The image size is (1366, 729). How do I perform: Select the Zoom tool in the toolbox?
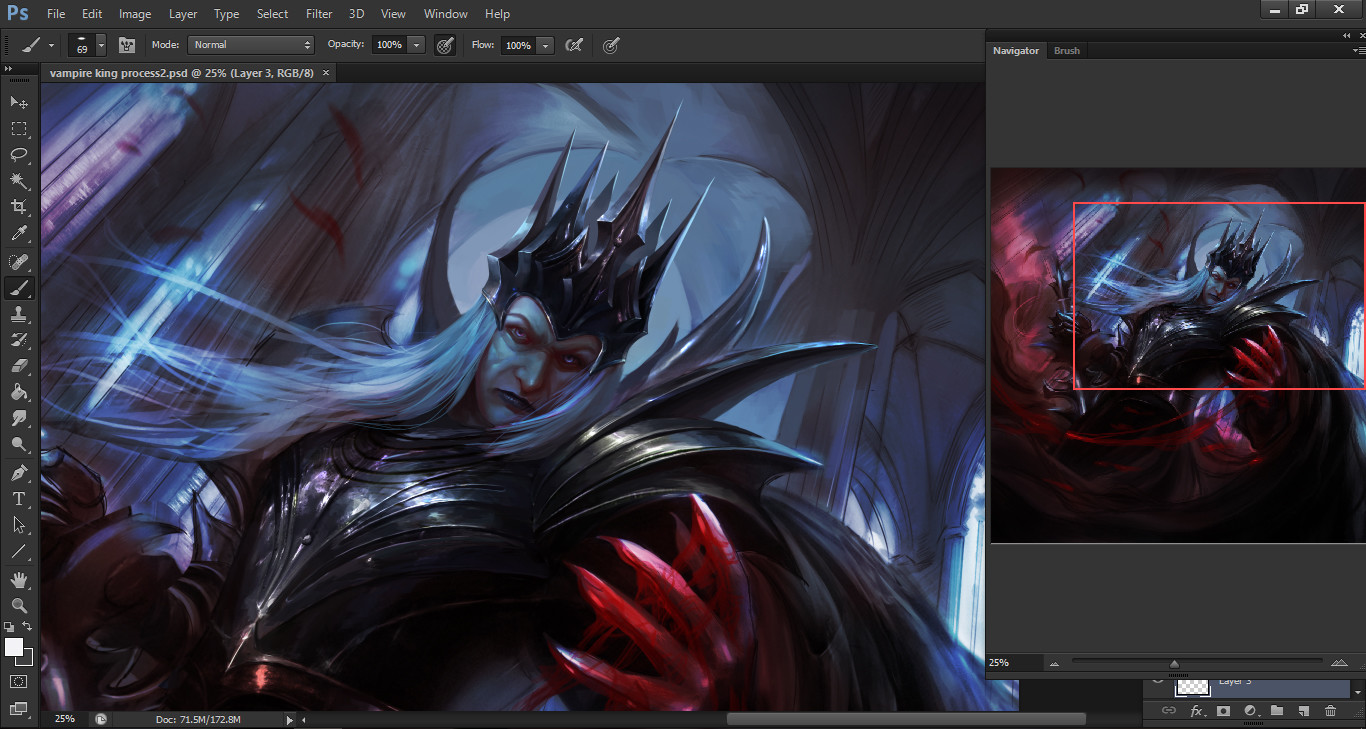pyautogui.click(x=19, y=605)
